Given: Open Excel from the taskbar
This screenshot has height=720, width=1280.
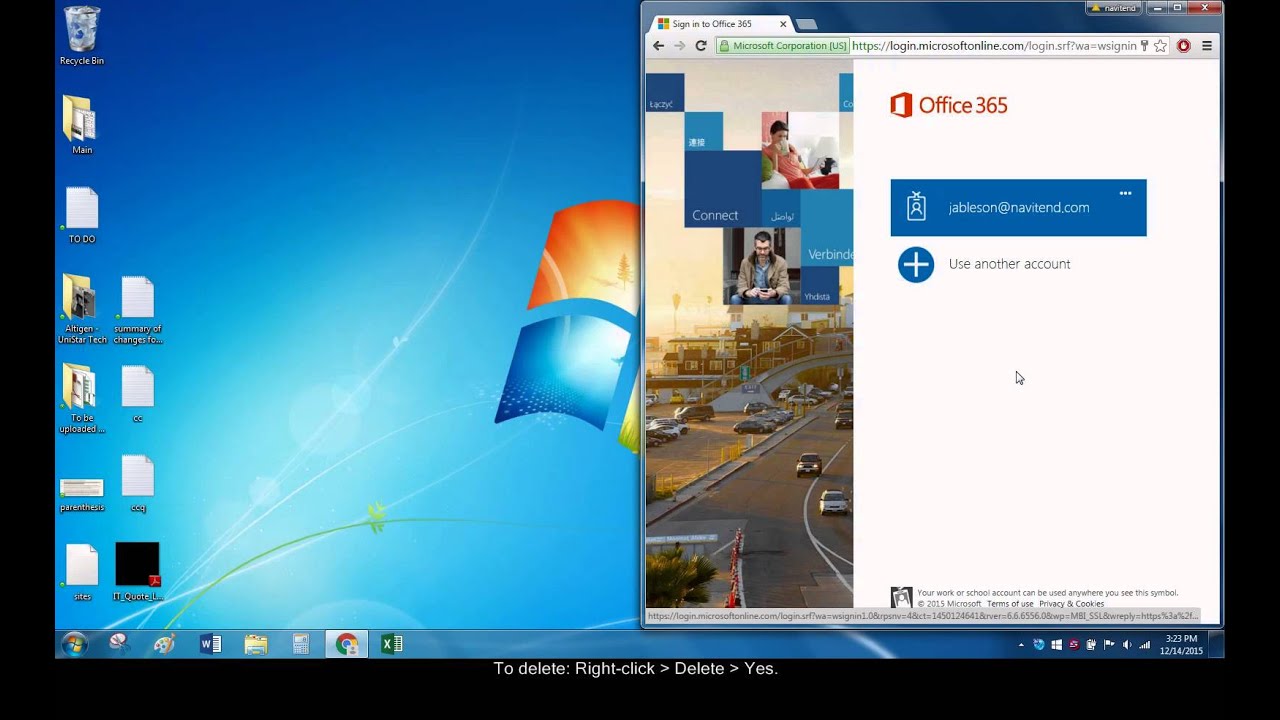Looking at the screenshot, I should 392,643.
